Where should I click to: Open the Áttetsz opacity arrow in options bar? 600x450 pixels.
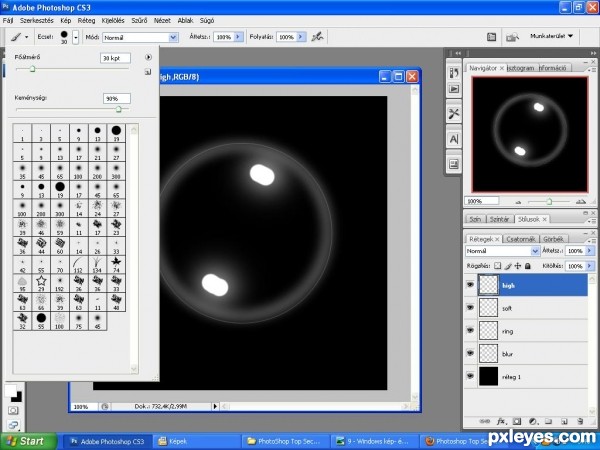(238, 37)
